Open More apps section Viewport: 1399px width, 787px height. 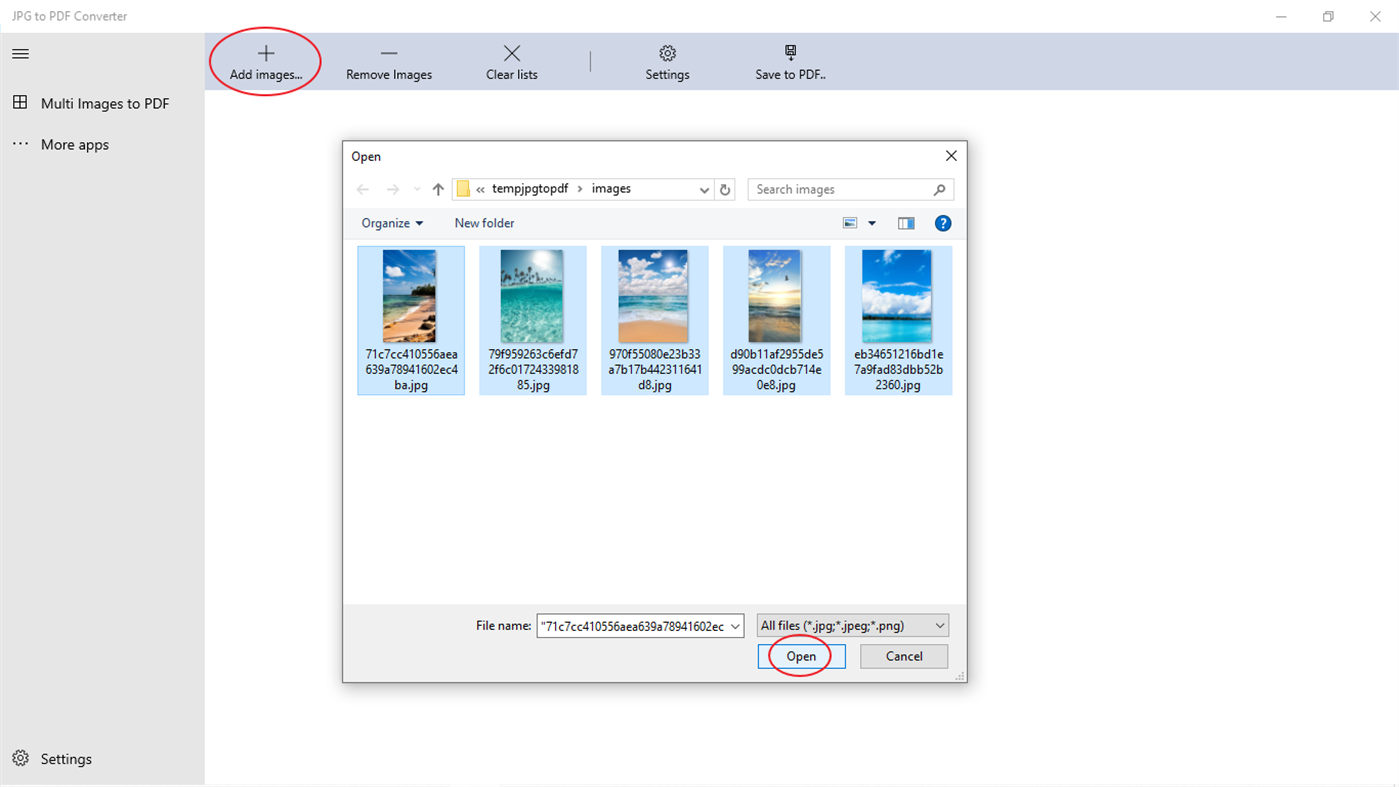pyautogui.click(x=75, y=144)
